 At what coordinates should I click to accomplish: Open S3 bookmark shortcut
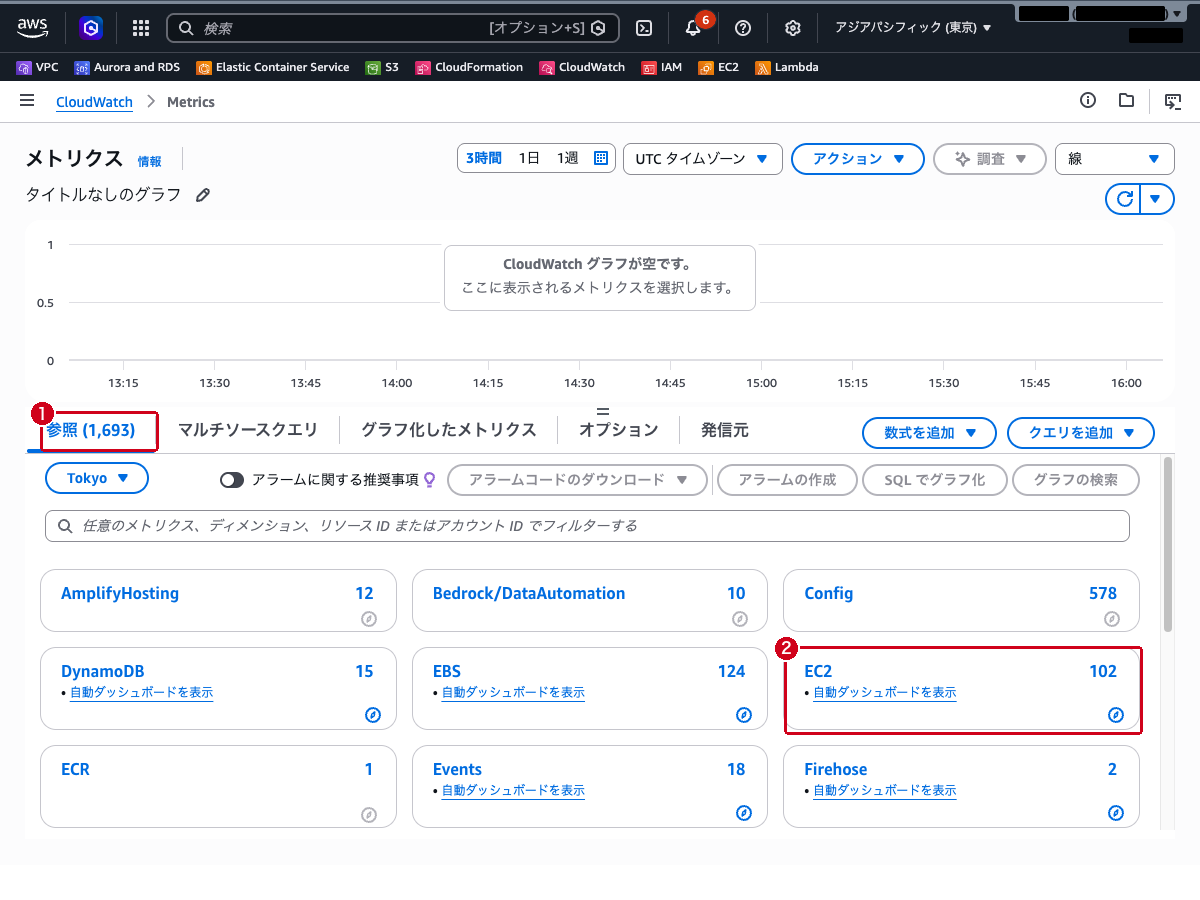(x=382, y=68)
